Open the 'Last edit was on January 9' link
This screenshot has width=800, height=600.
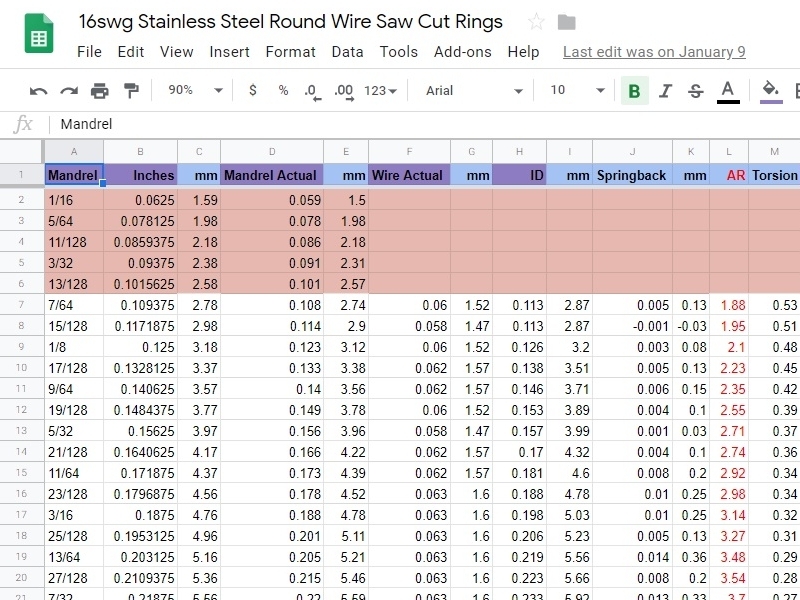click(654, 52)
